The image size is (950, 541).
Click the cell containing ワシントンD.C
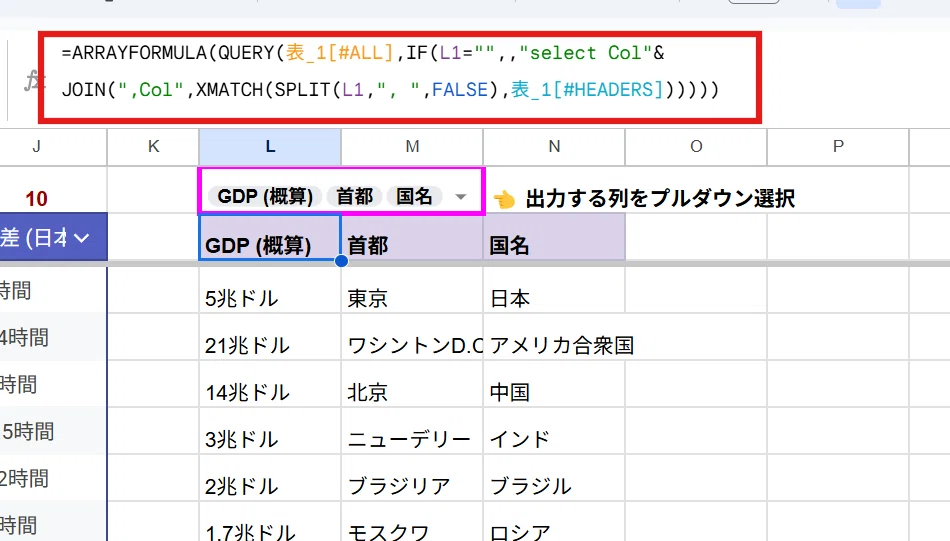tap(412, 337)
